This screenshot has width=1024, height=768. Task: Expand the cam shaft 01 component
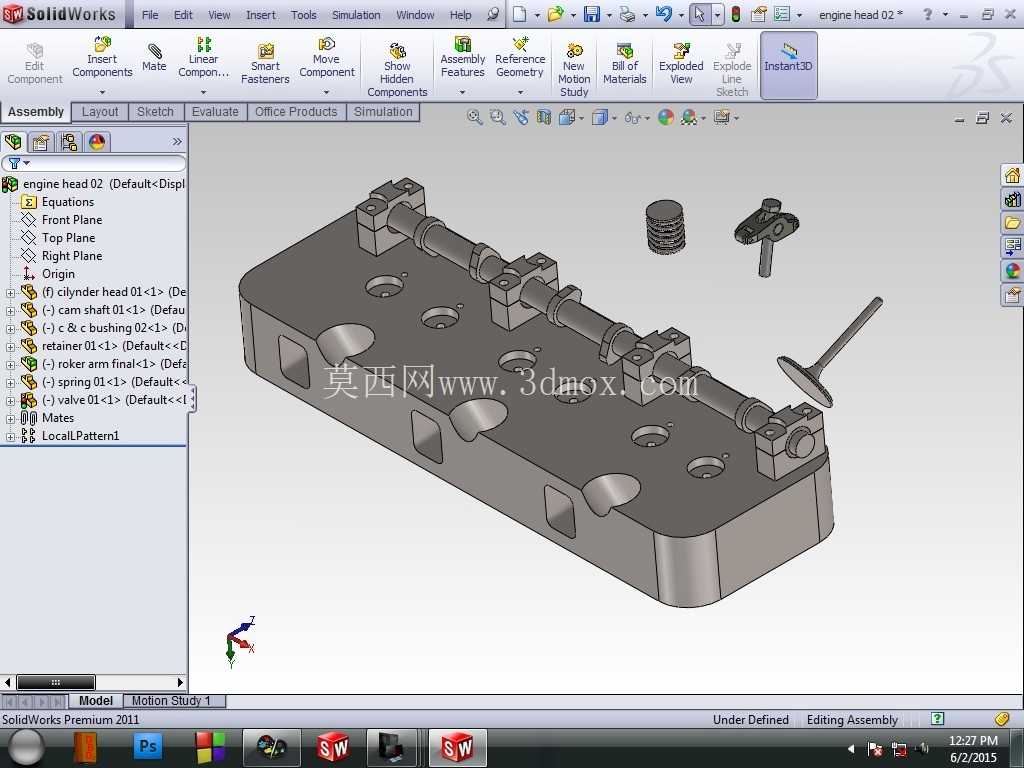(10, 311)
